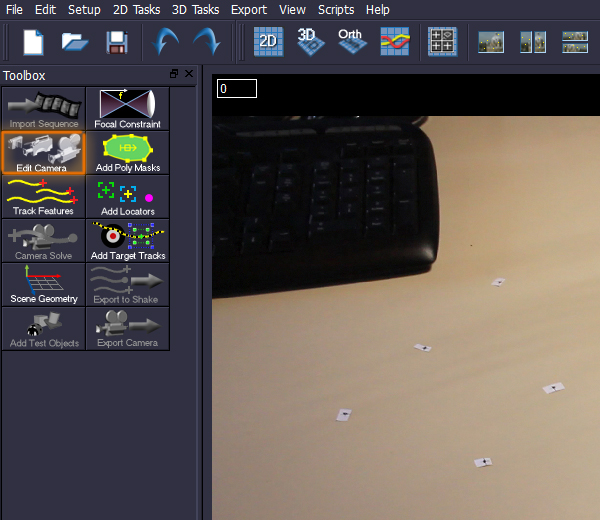The height and width of the screenshot is (520, 600).
Task: Open the Help menu
Action: 377,10
